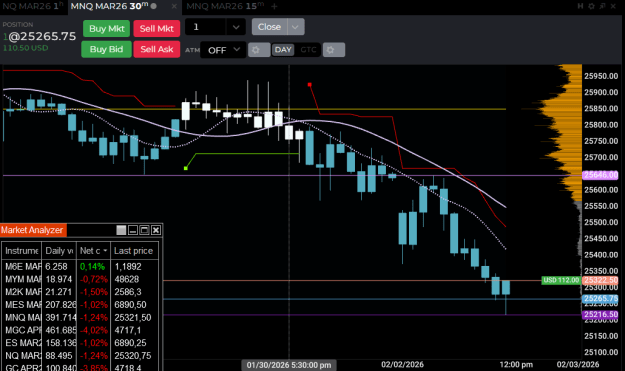The width and height of the screenshot is (625, 371).
Task: Open chart properties gear icon at top right
Action: coord(592,6)
